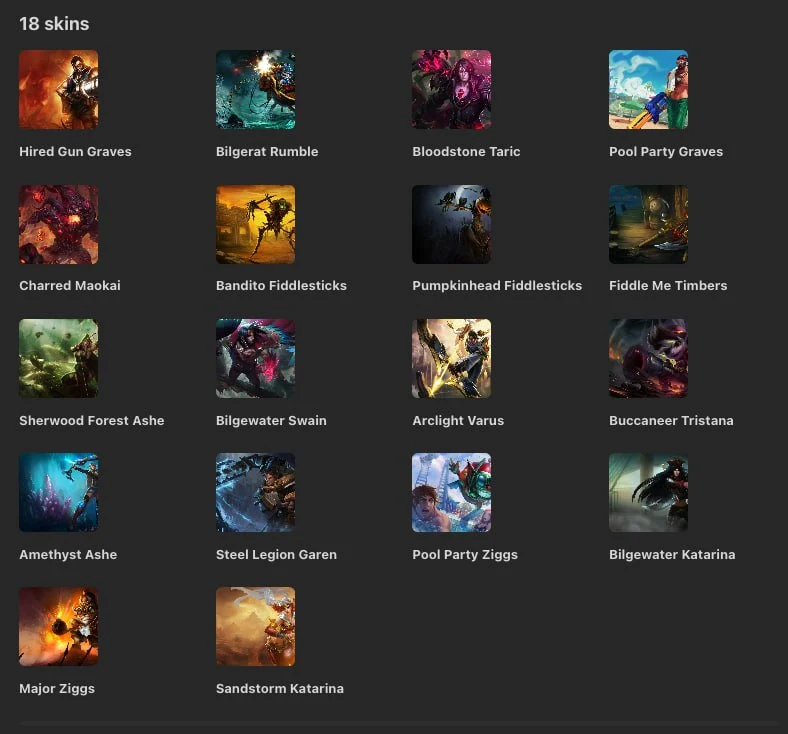Viewport: 788px width, 734px height.
Task: Select the Steel Legion Garen skin image
Action: [256, 492]
